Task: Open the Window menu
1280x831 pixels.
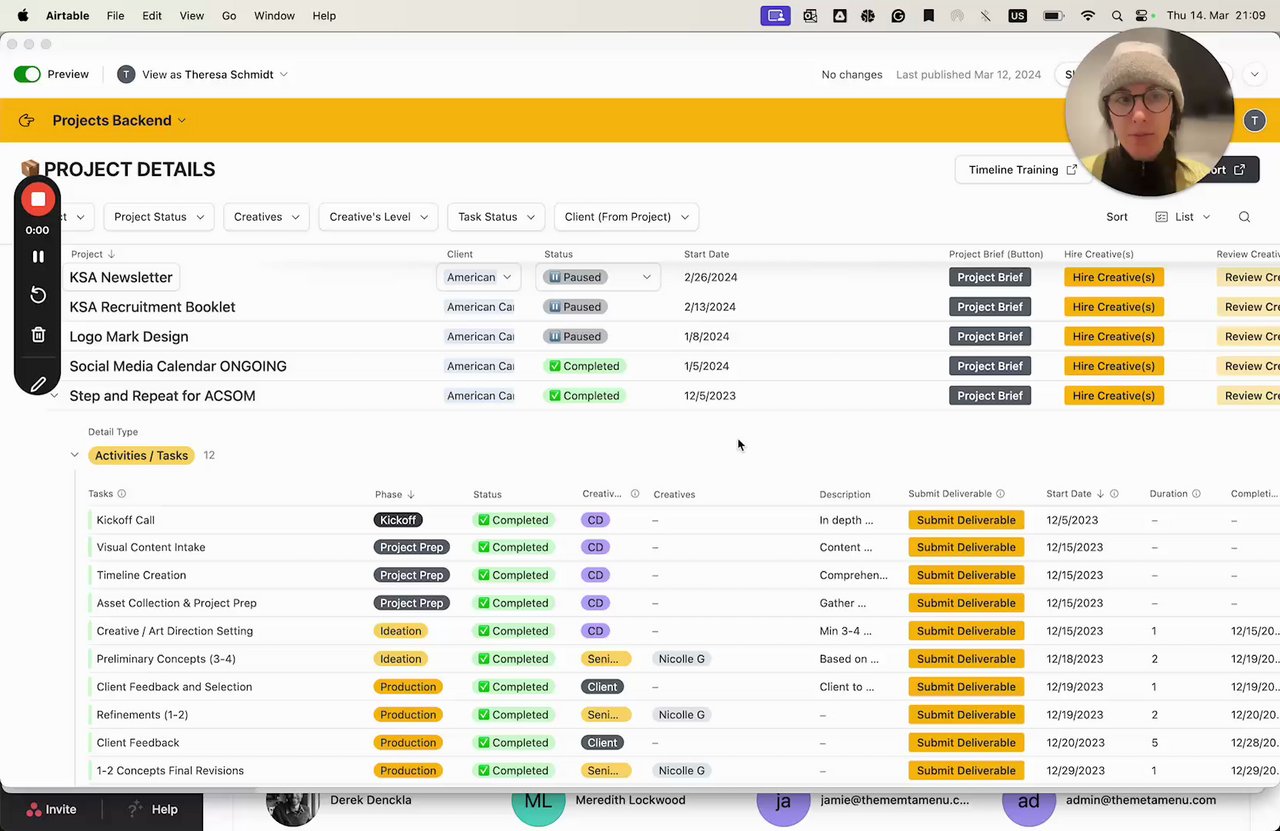Action: pos(274,16)
